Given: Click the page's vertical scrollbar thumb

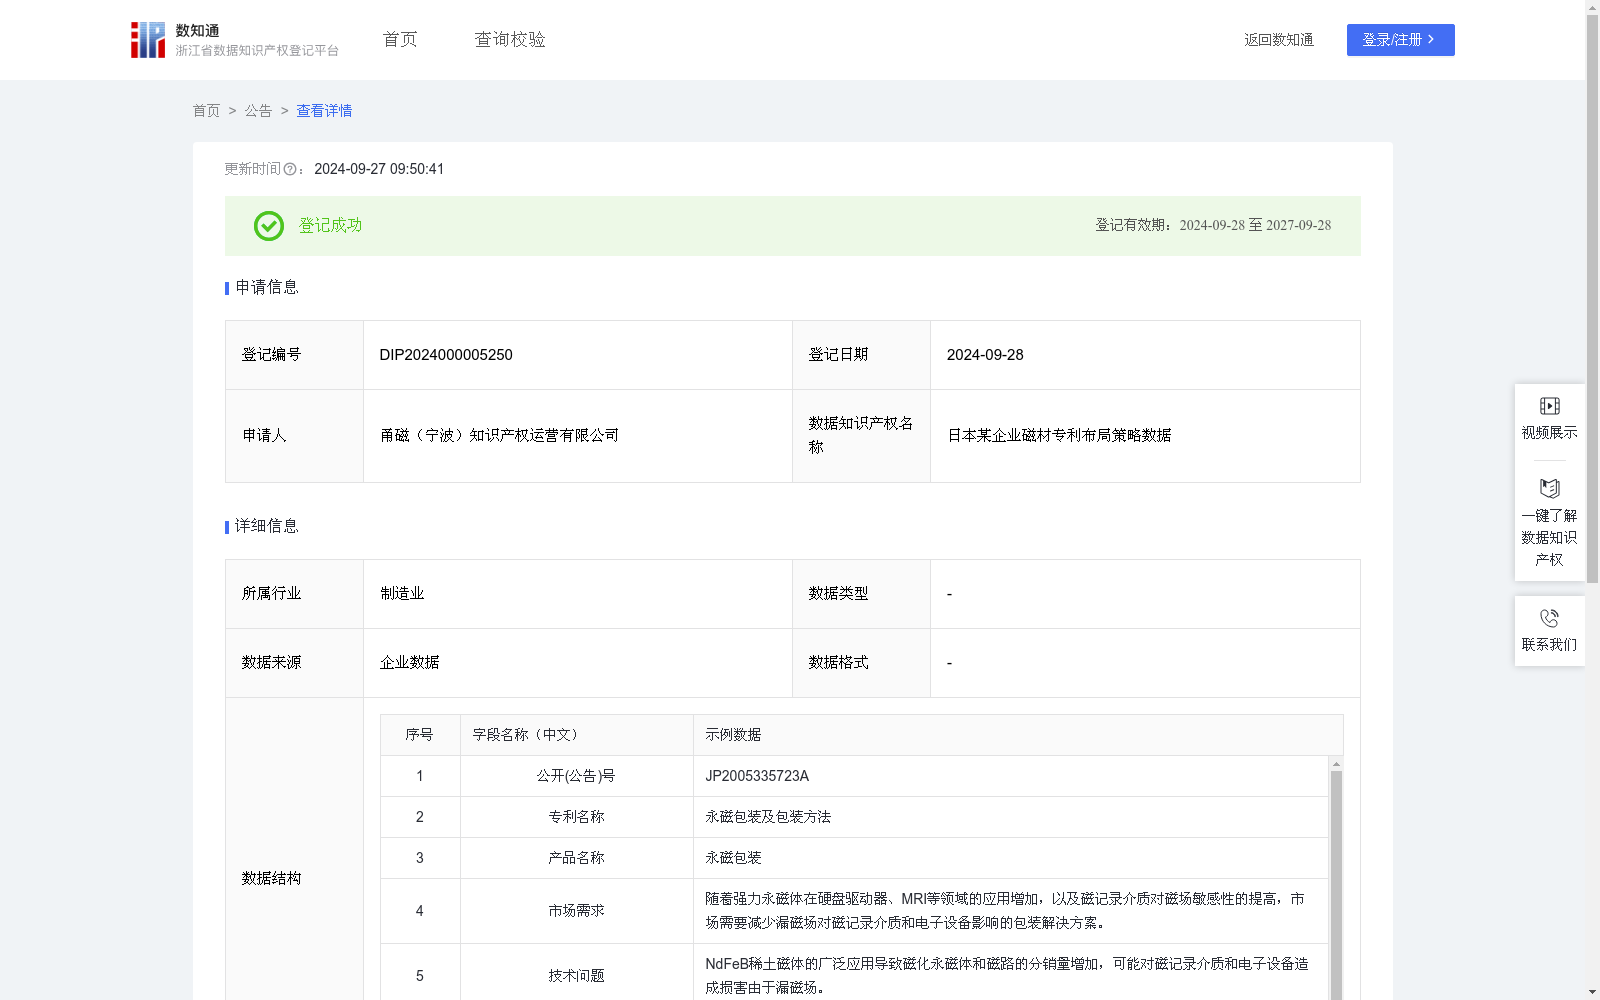Looking at the screenshot, I should 1592,297.
